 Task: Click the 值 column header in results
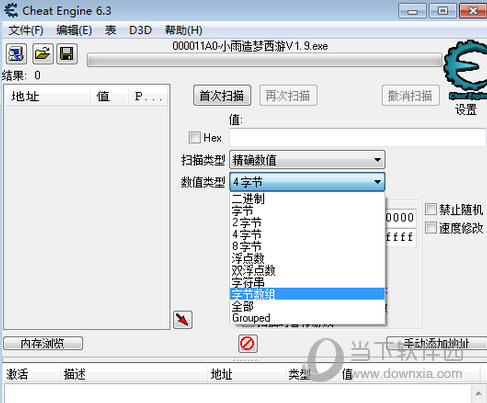point(109,96)
